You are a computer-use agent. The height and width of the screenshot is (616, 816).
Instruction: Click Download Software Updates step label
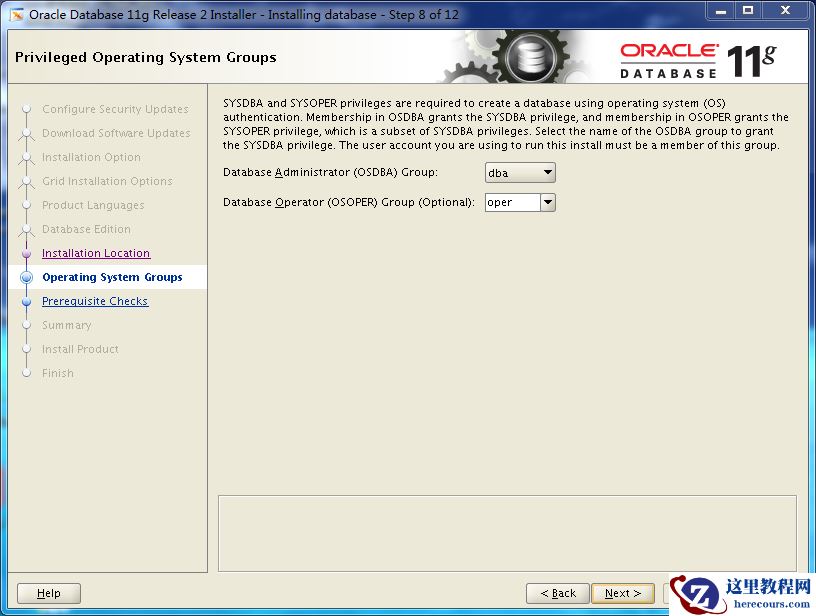pos(116,133)
